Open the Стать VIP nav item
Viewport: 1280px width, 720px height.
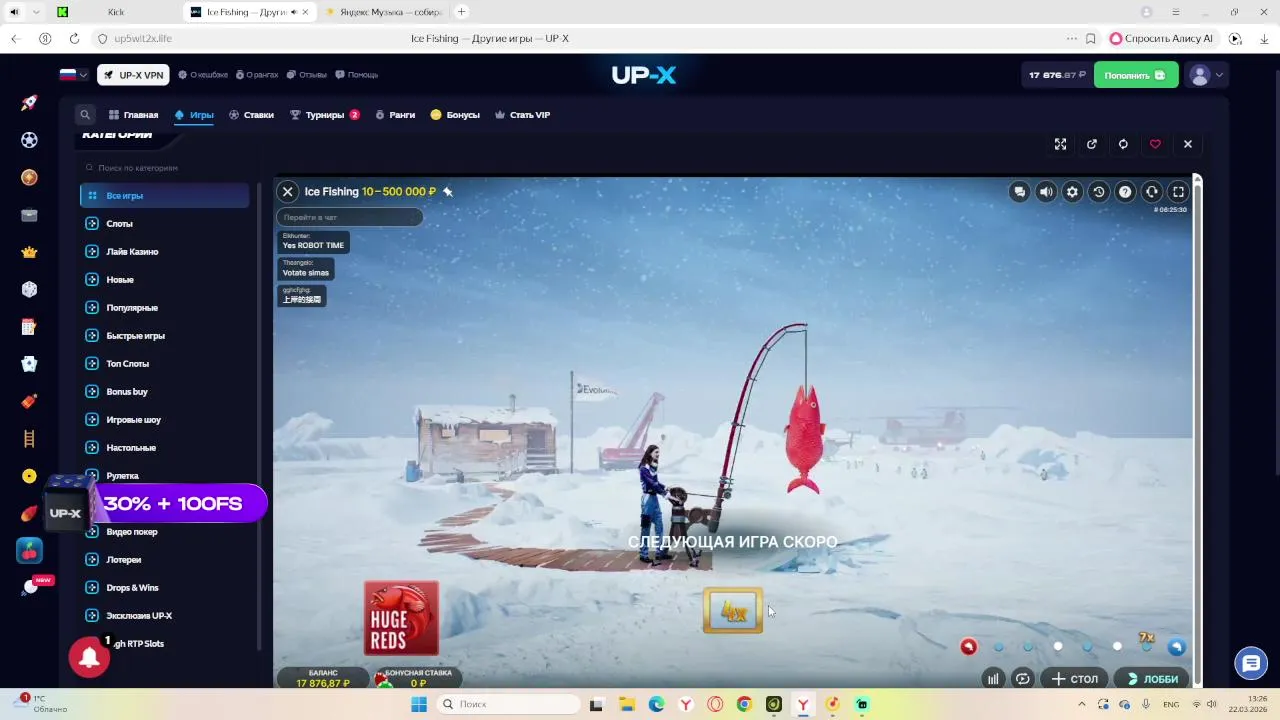(522, 115)
